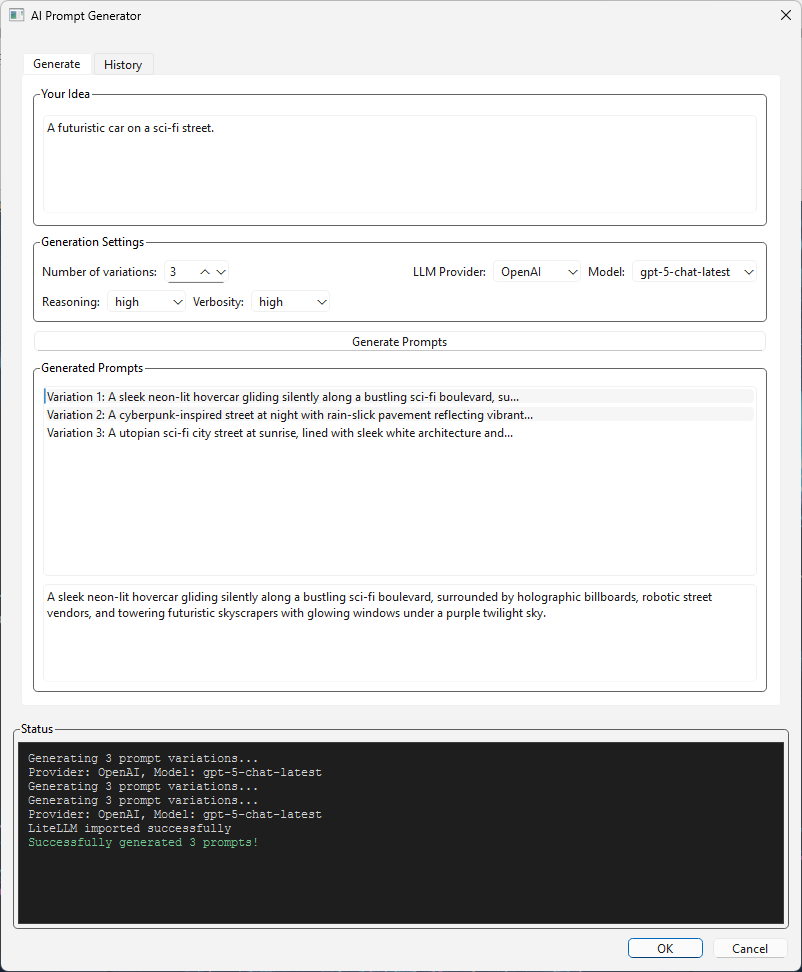Click inside the Status console output
The height and width of the screenshot is (972, 802).
pos(400,830)
